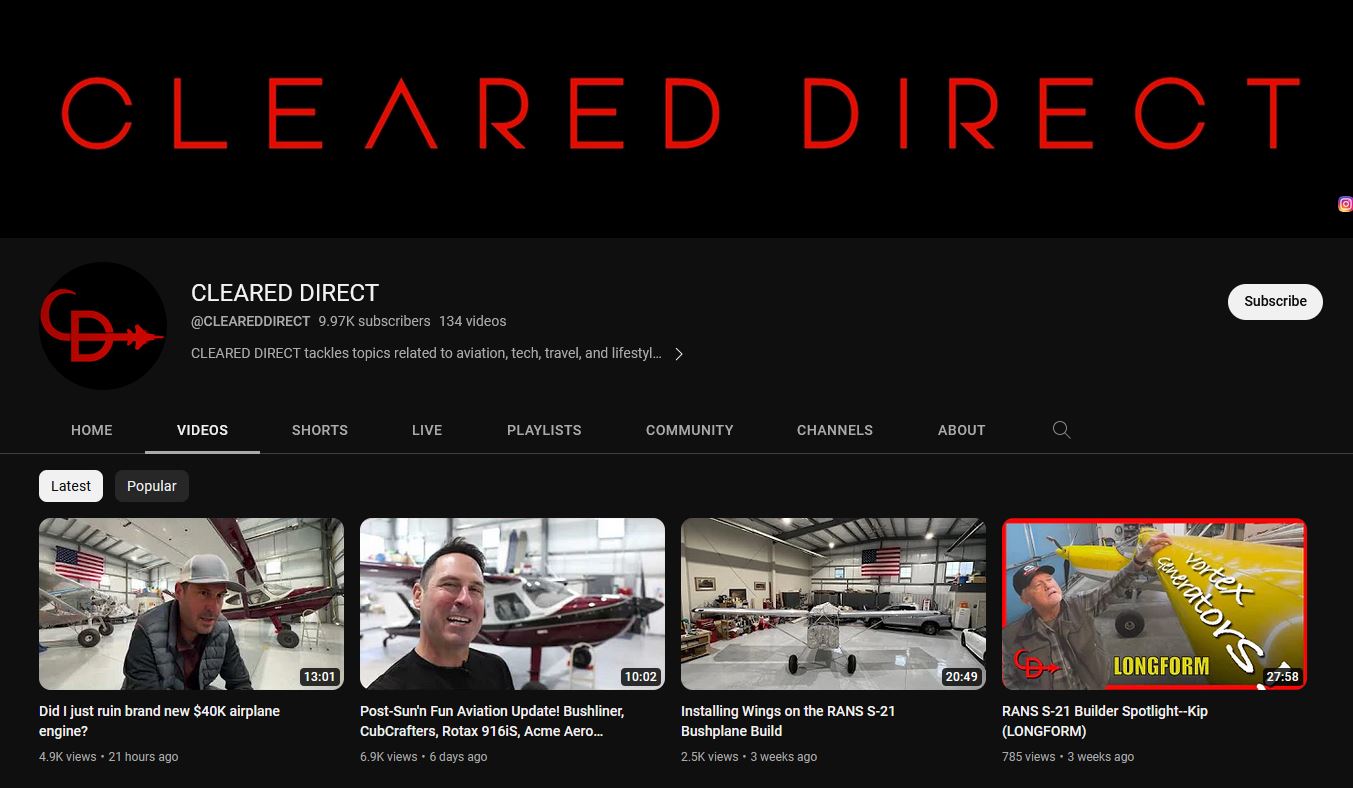The image size is (1353, 788).
Task: Open the Channels tab
Action: pos(835,430)
